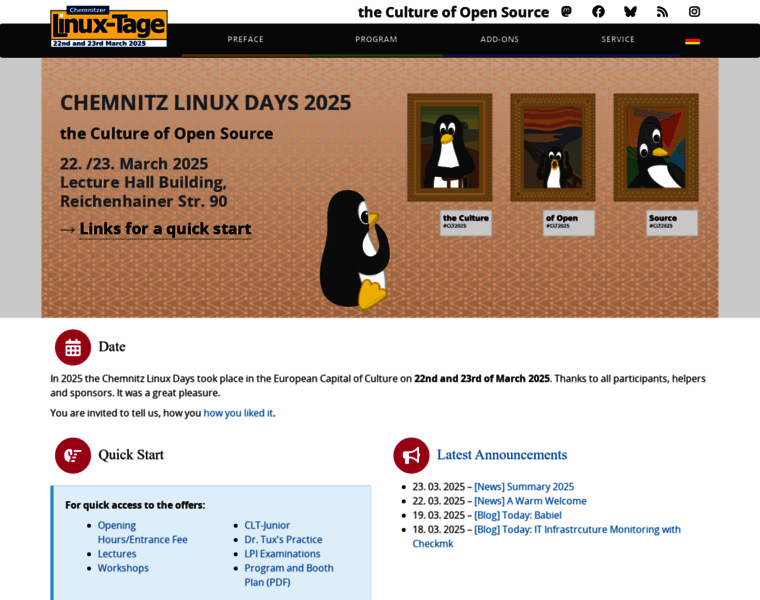Open the CLT-Junior link
Image resolution: width=760 pixels, height=600 pixels.
pyautogui.click(x=267, y=525)
